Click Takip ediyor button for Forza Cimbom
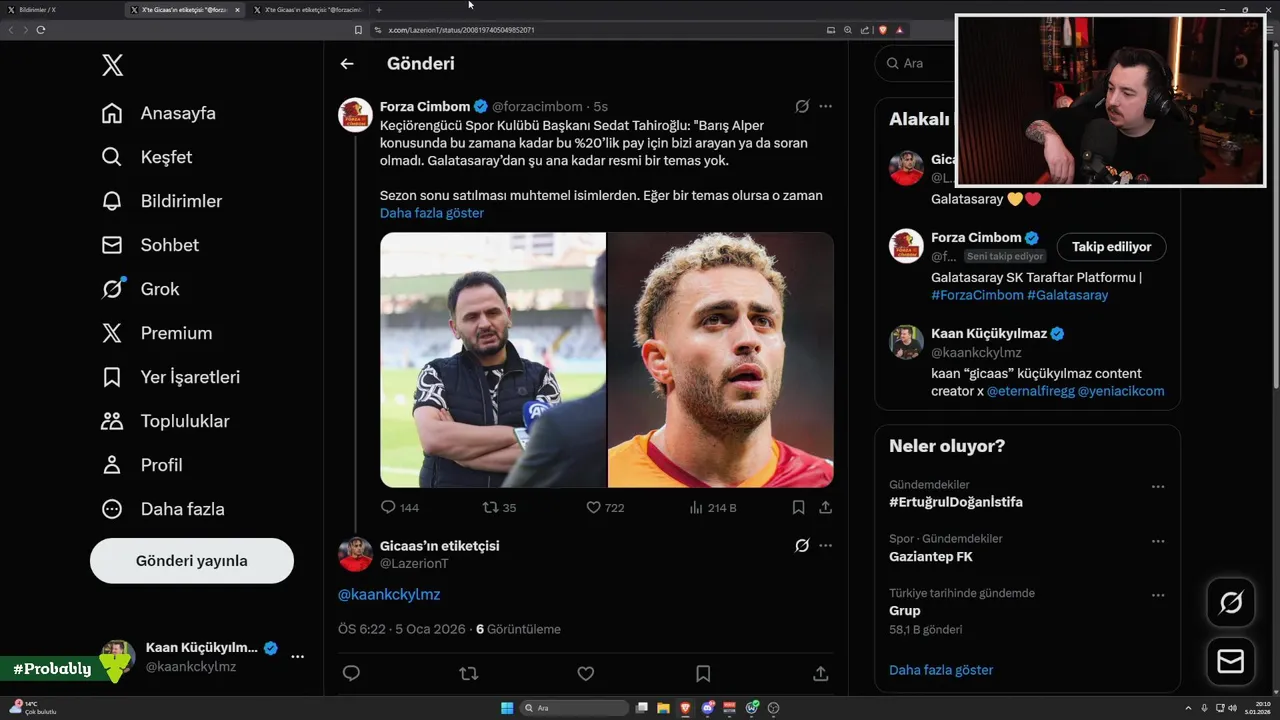The image size is (1280, 720). [x=1111, y=247]
